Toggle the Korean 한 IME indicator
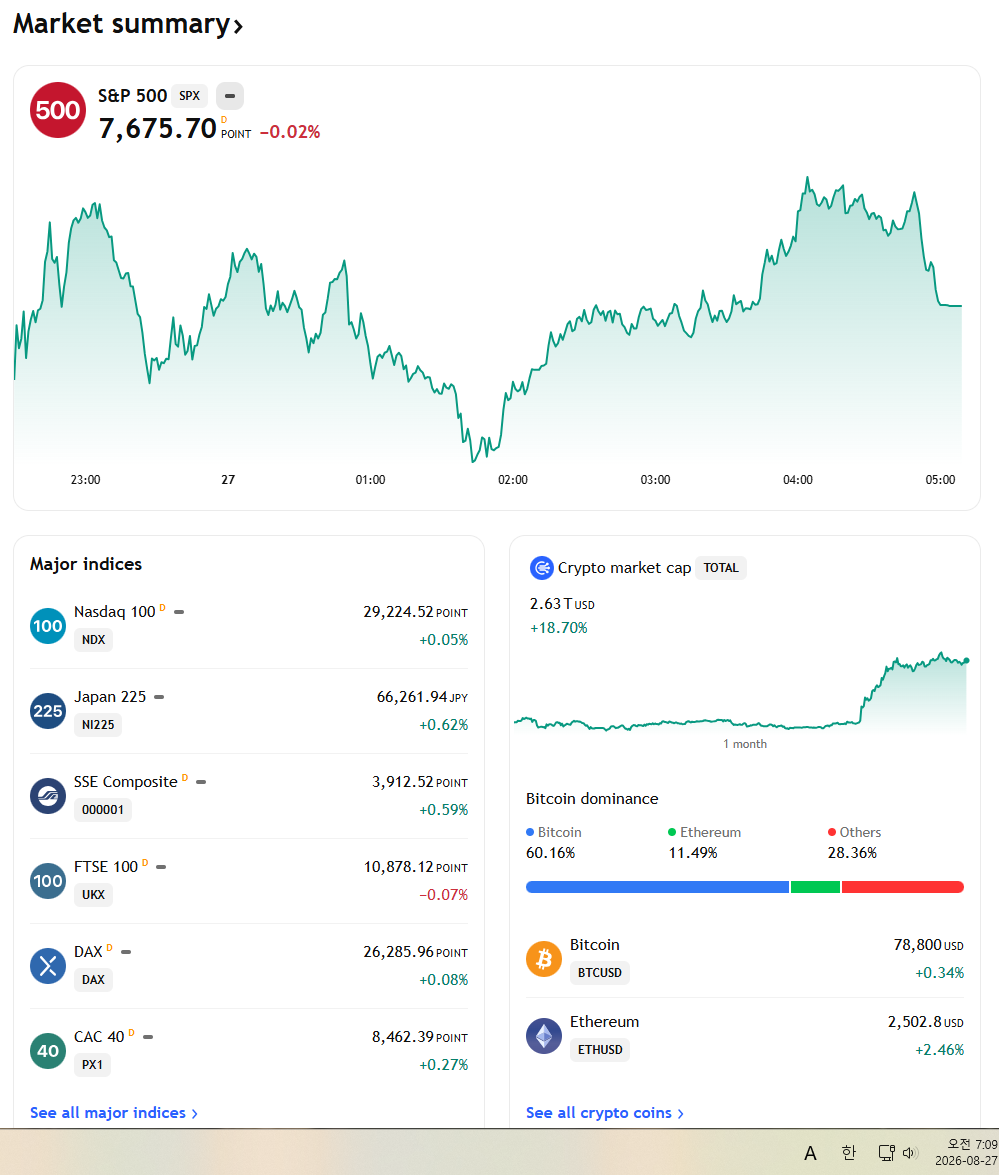Viewport: 999px width, 1175px height. point(848,1153)
